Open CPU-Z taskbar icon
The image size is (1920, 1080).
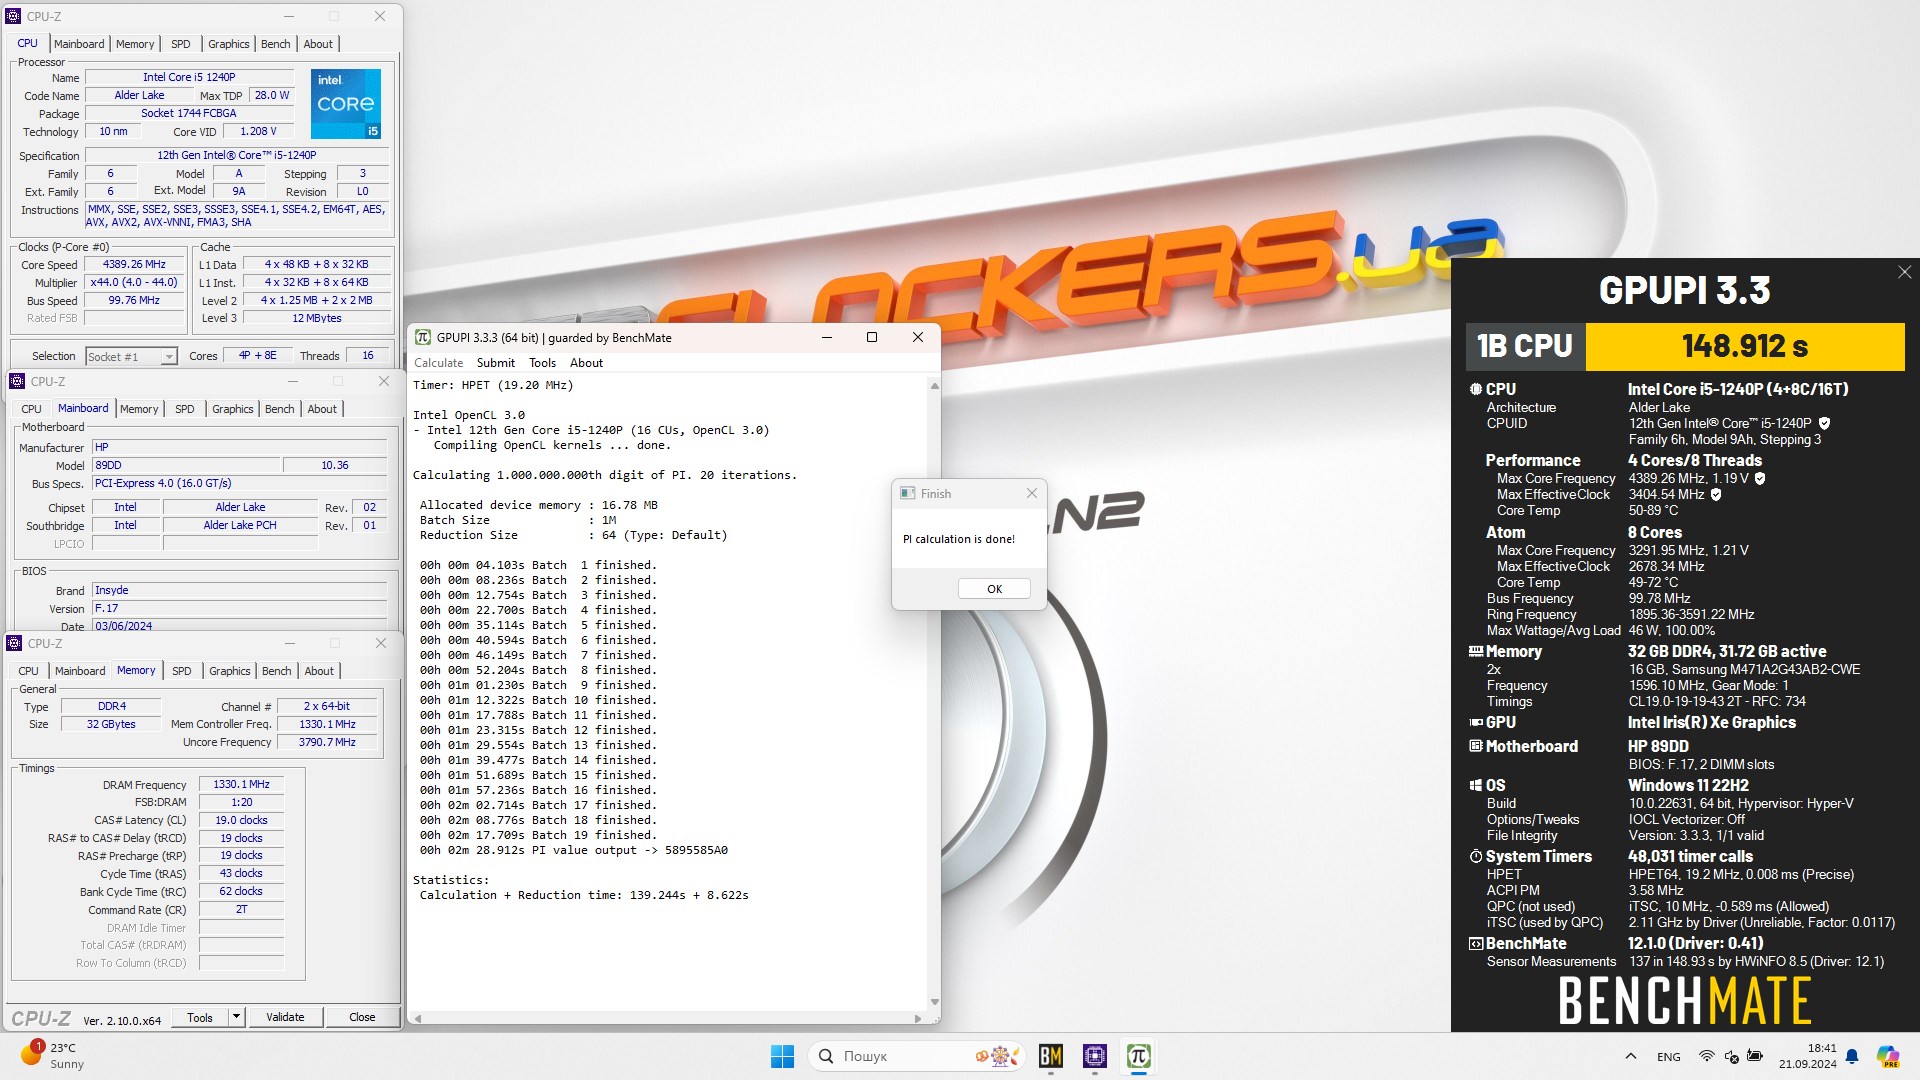point(1095,1056)
